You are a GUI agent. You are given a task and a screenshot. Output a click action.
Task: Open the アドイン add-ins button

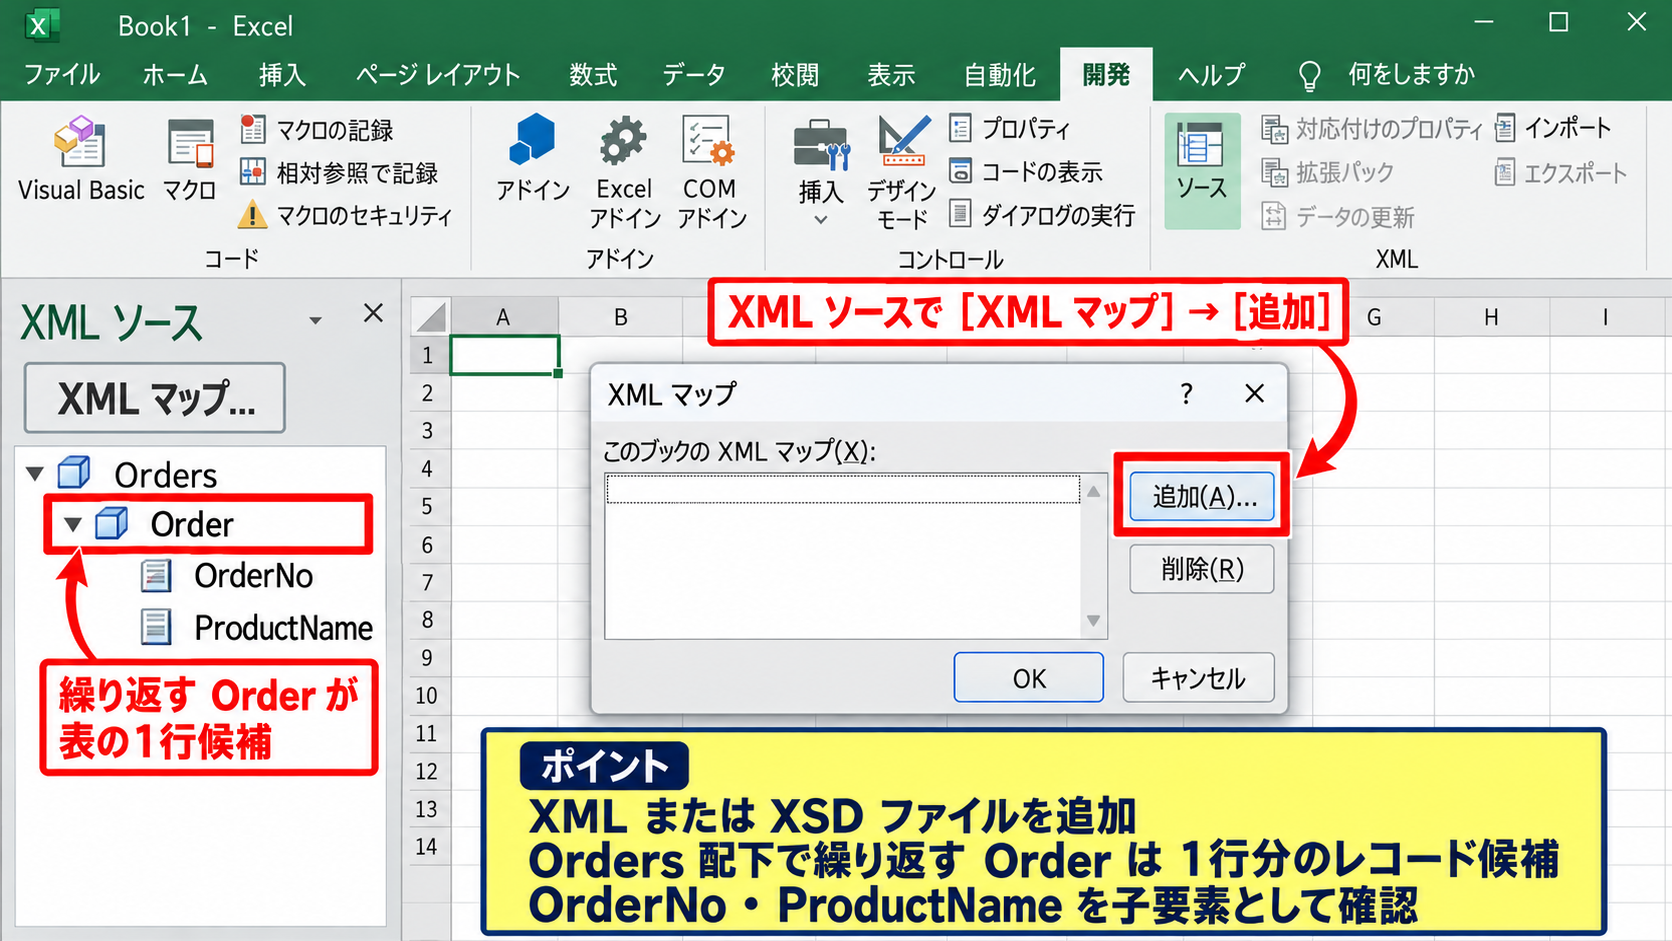[533, 160]
